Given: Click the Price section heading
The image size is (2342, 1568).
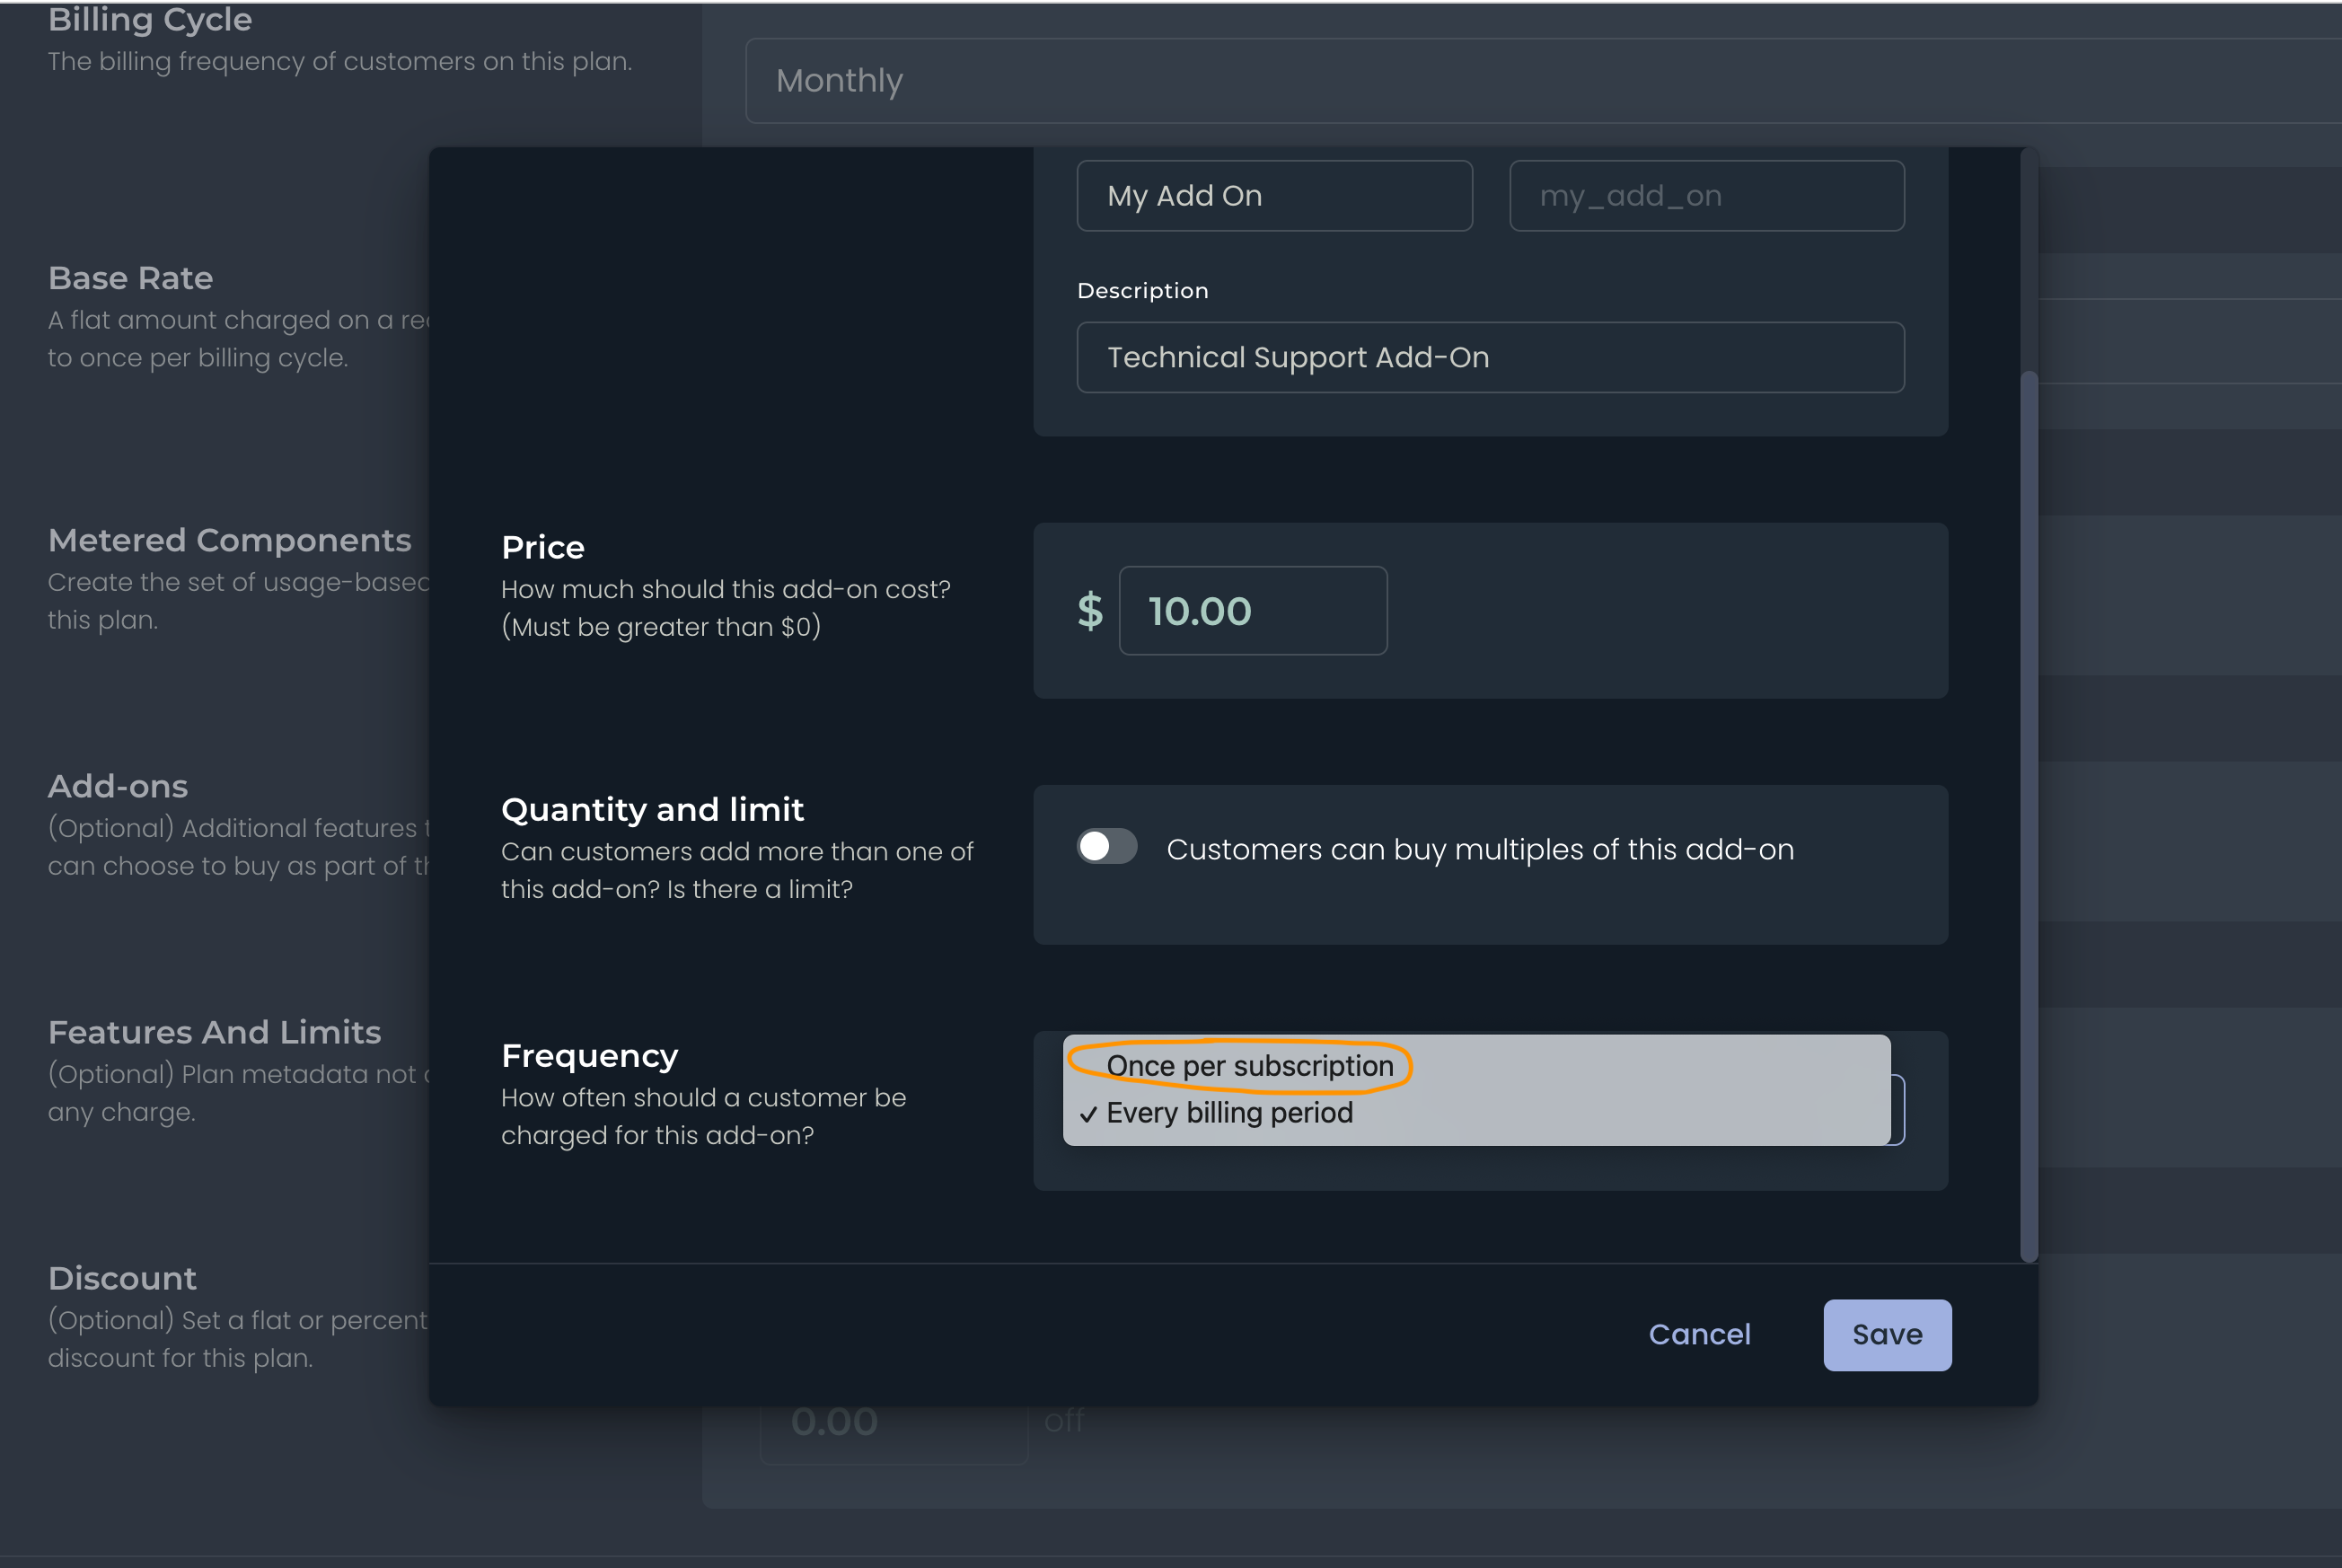Looking at the screenshot, I should click(x=542, y=548).
